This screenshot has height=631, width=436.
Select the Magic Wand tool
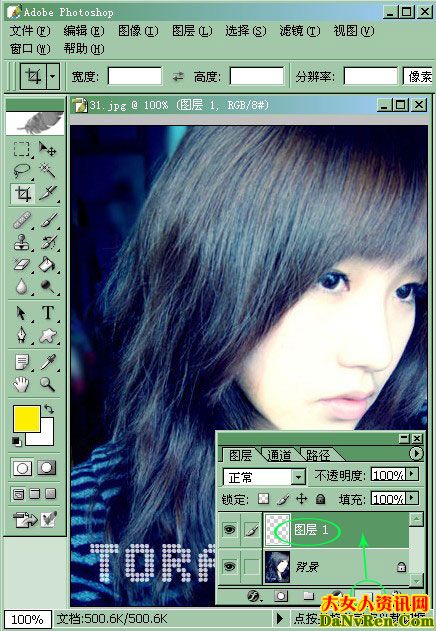48,171
